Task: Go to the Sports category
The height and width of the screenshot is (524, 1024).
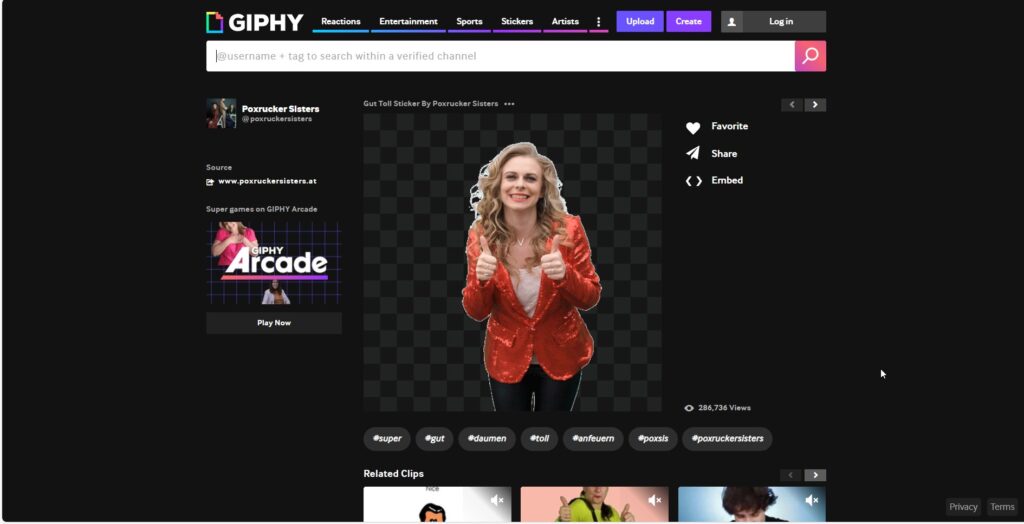Action: point(469,22)
